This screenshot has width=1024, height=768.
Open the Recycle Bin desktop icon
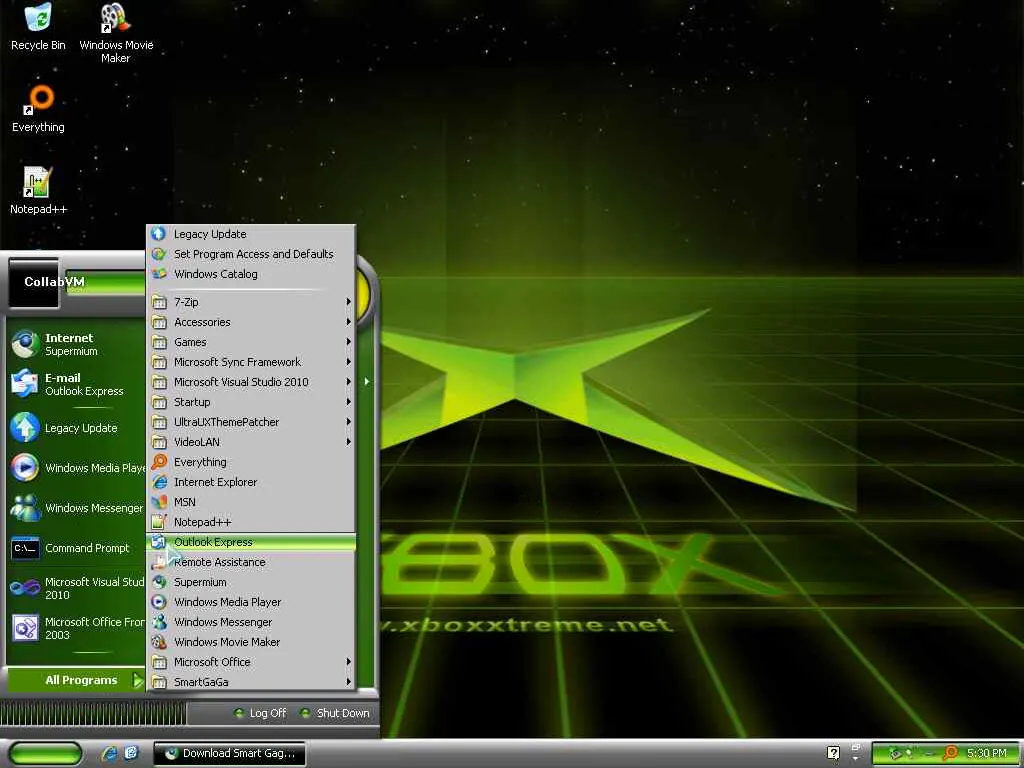tap(38, 27)
